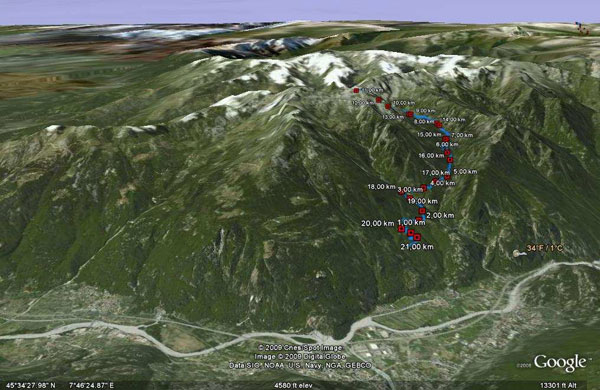The image size is (600, 390).
Task: Click the red marker next to 14,00 km
Action: [439, 124]
